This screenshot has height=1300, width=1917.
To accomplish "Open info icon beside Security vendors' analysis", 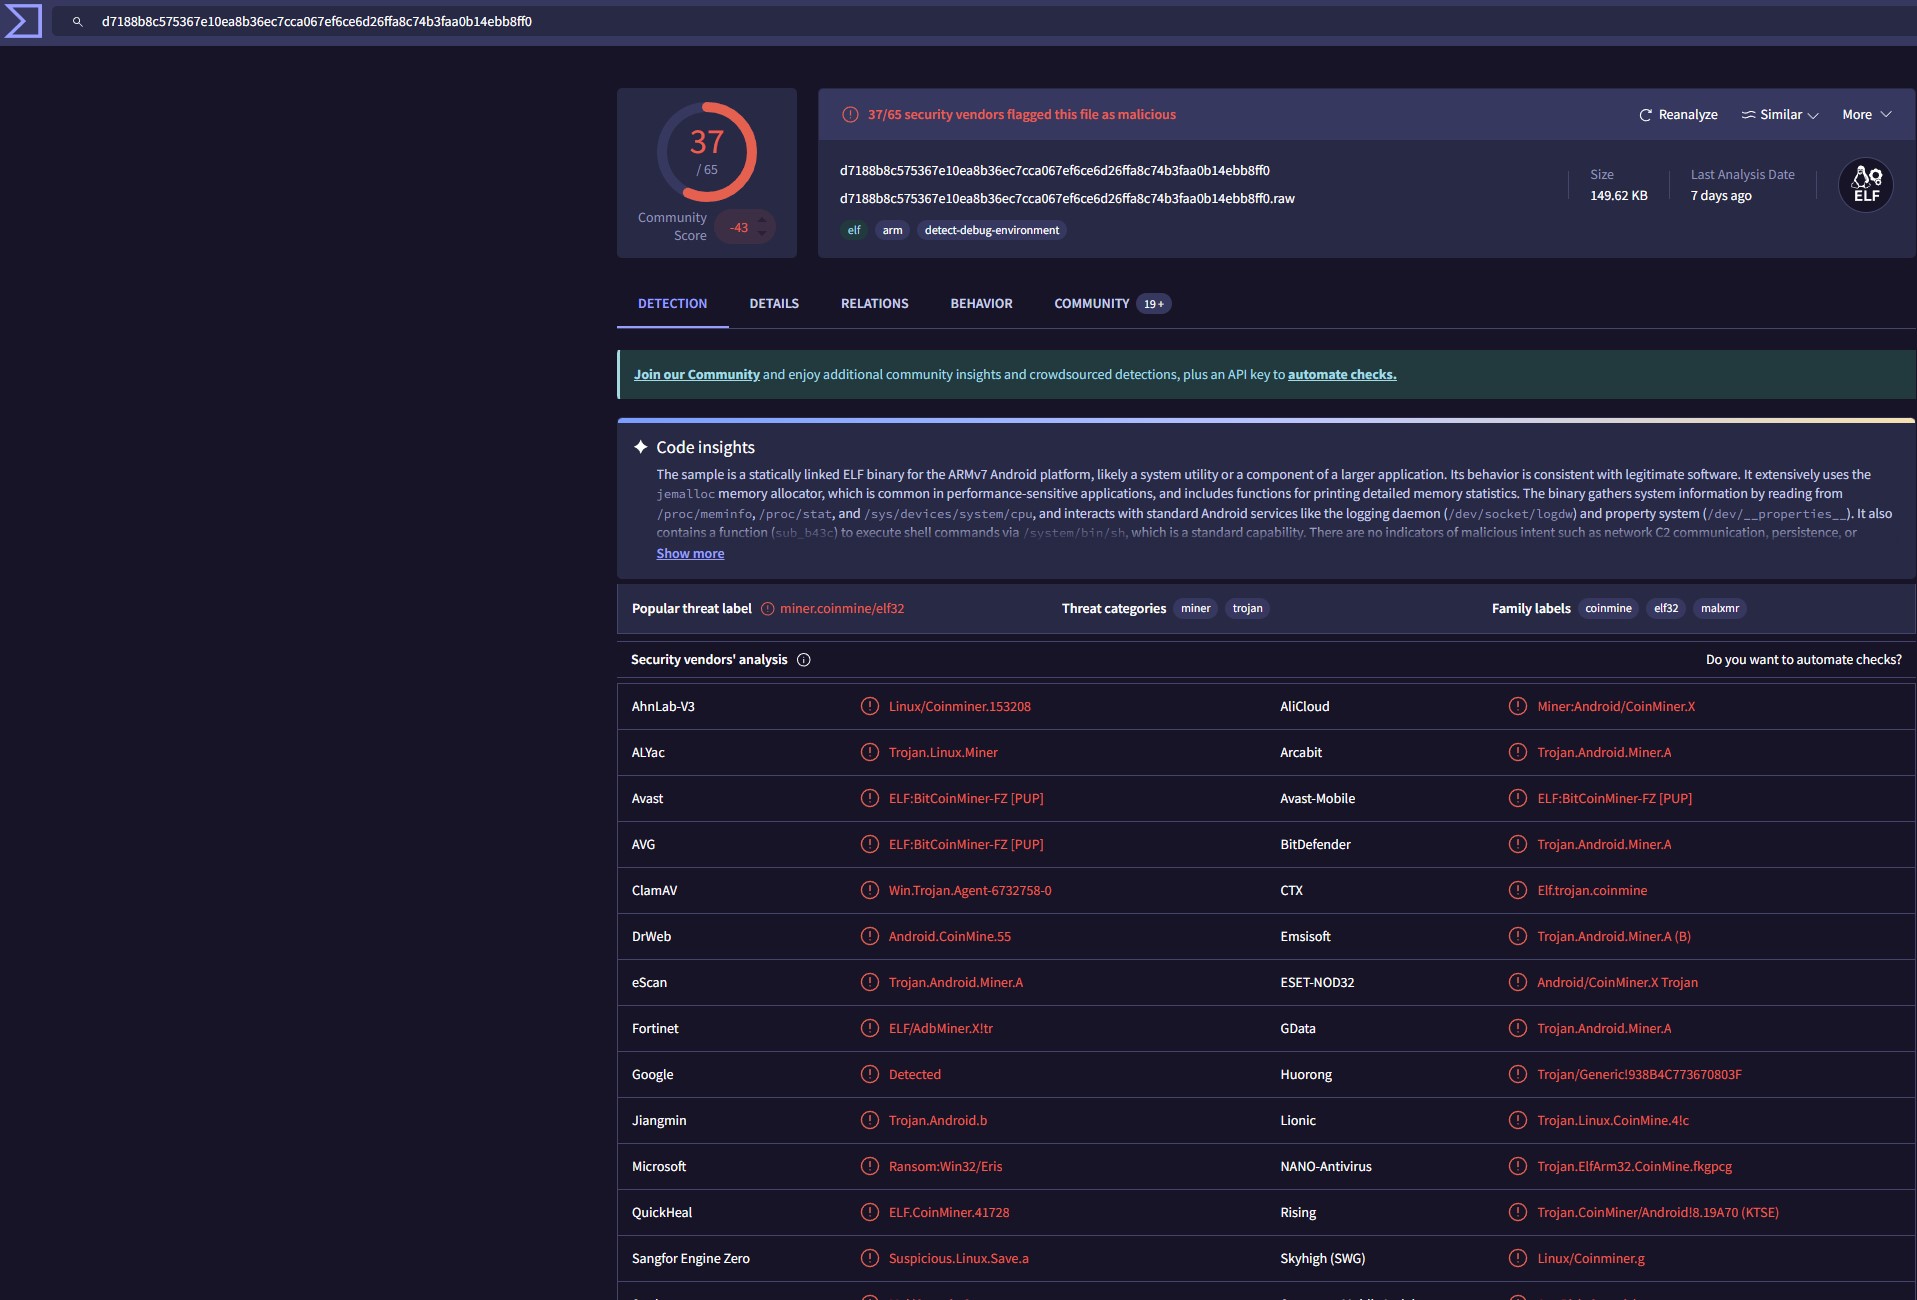I will pyautogui.click(x=804, y=660).
